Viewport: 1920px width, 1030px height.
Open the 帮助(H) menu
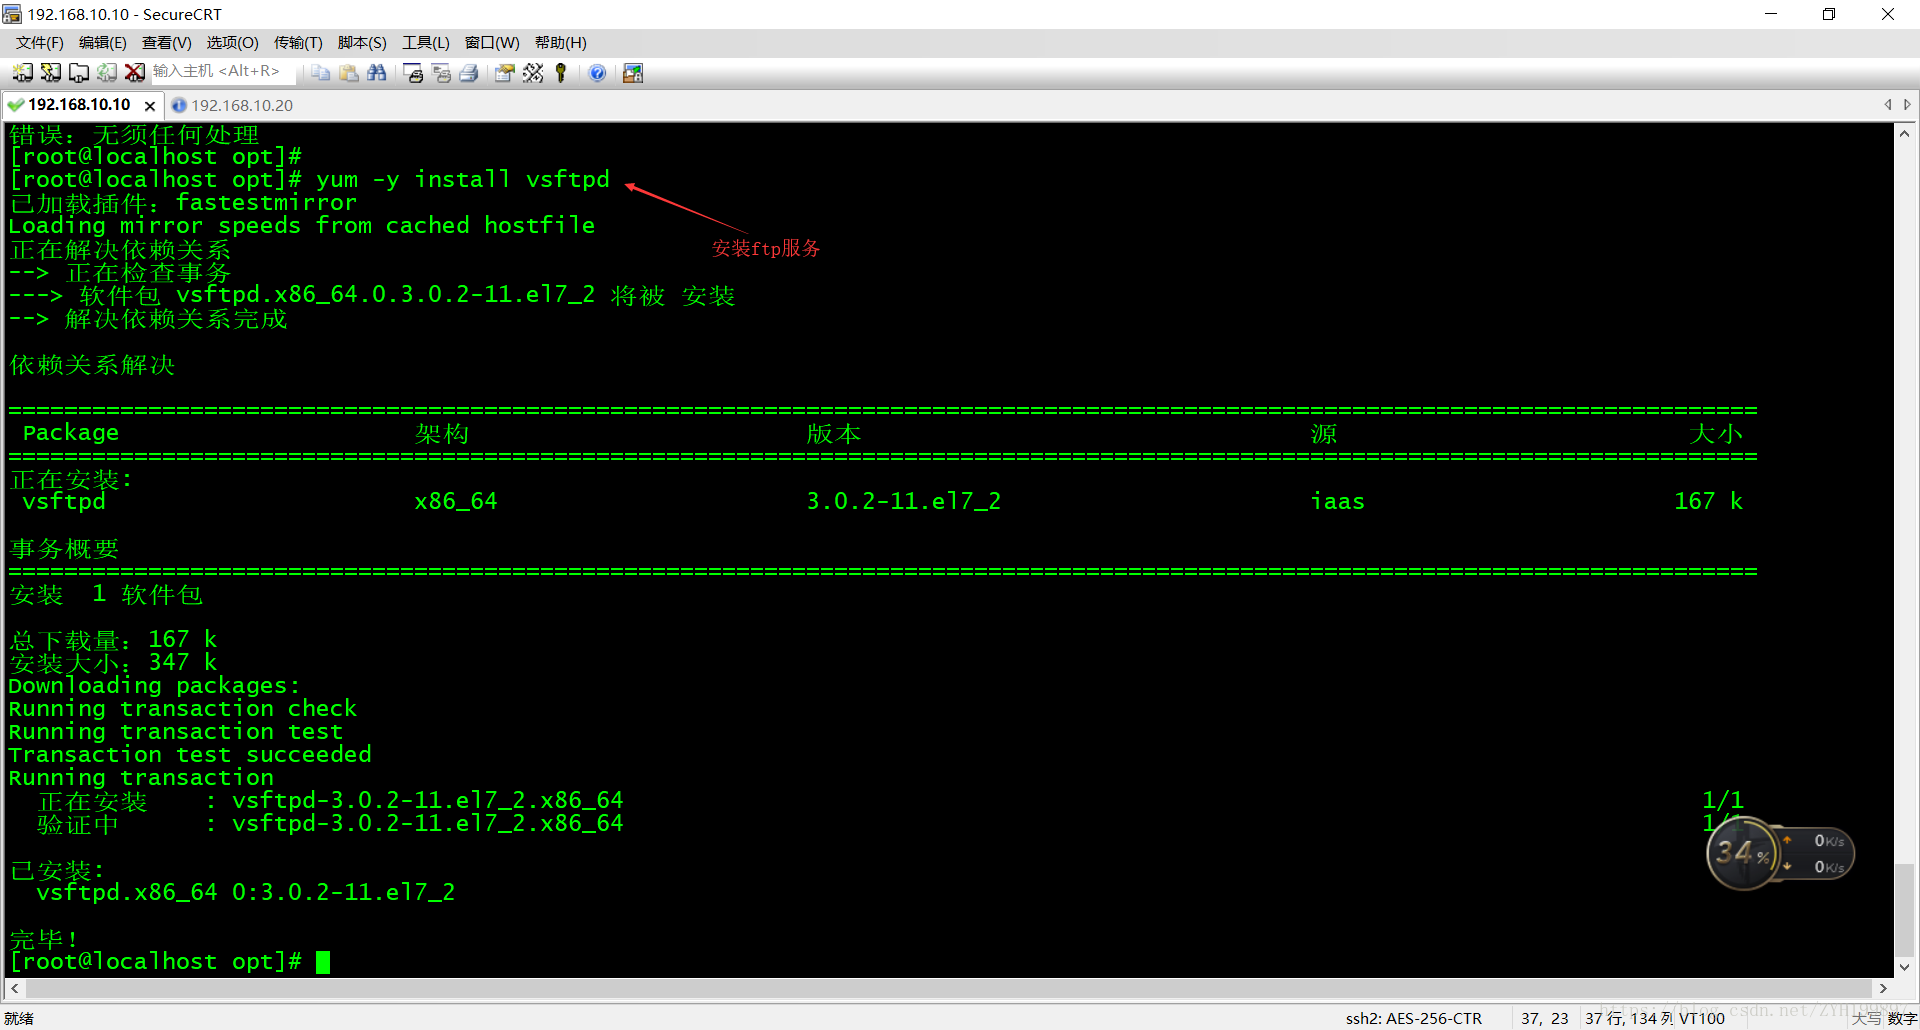point(561,43)
